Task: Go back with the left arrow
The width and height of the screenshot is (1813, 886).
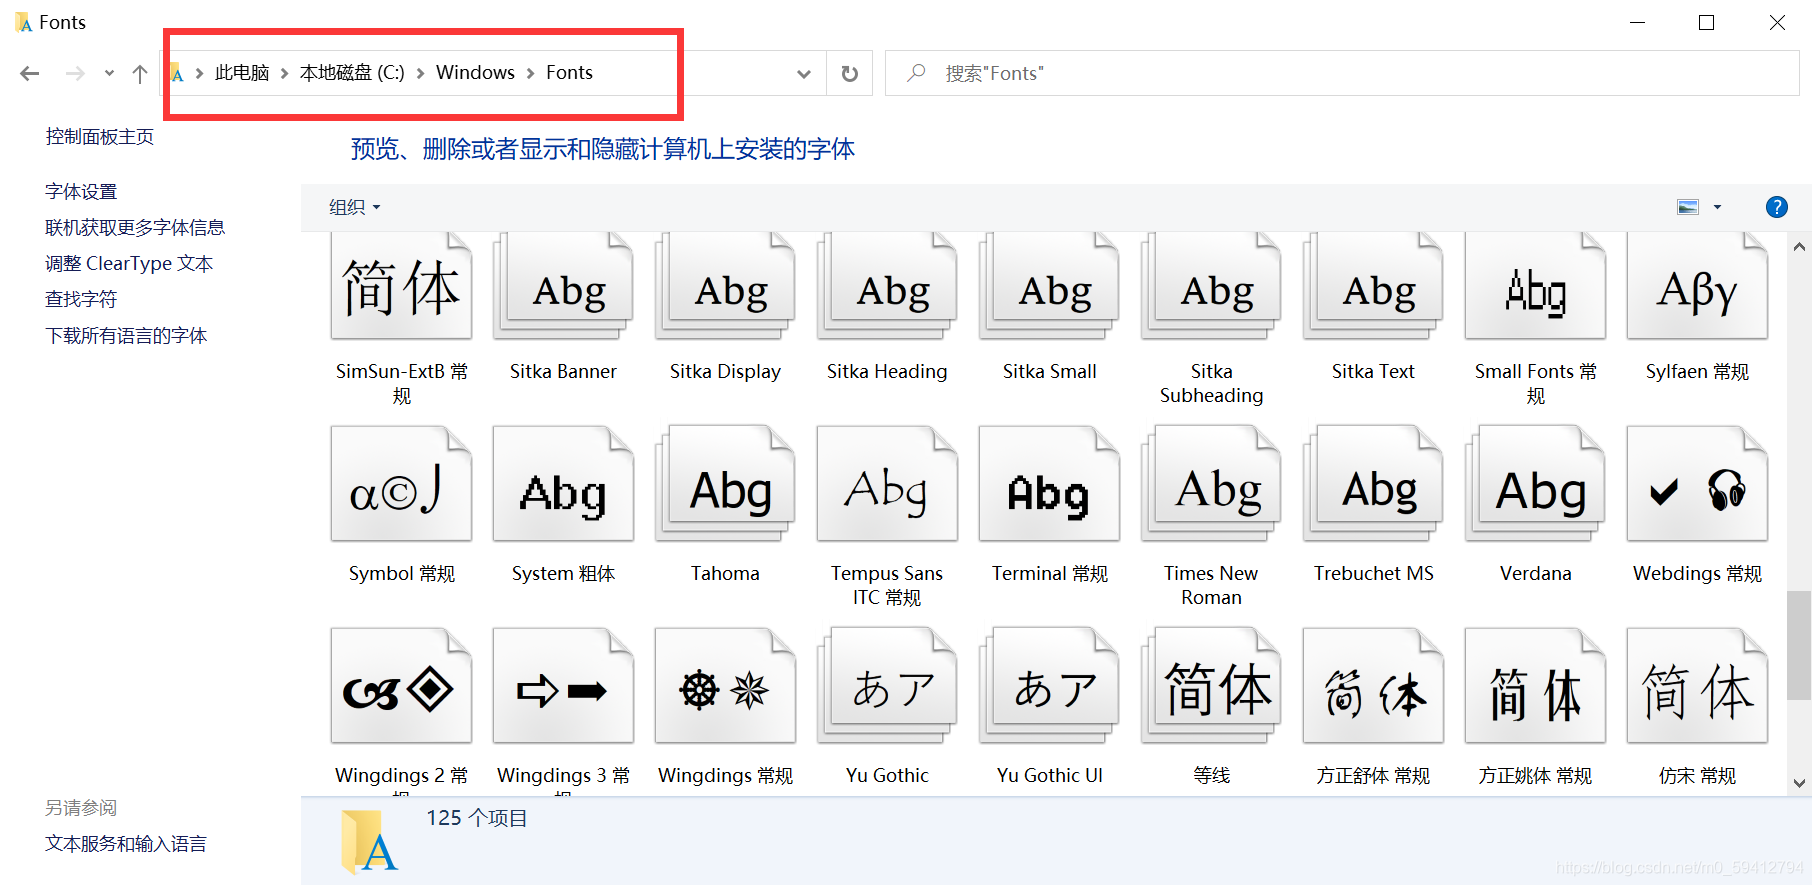Action: [x=30, y=73]
